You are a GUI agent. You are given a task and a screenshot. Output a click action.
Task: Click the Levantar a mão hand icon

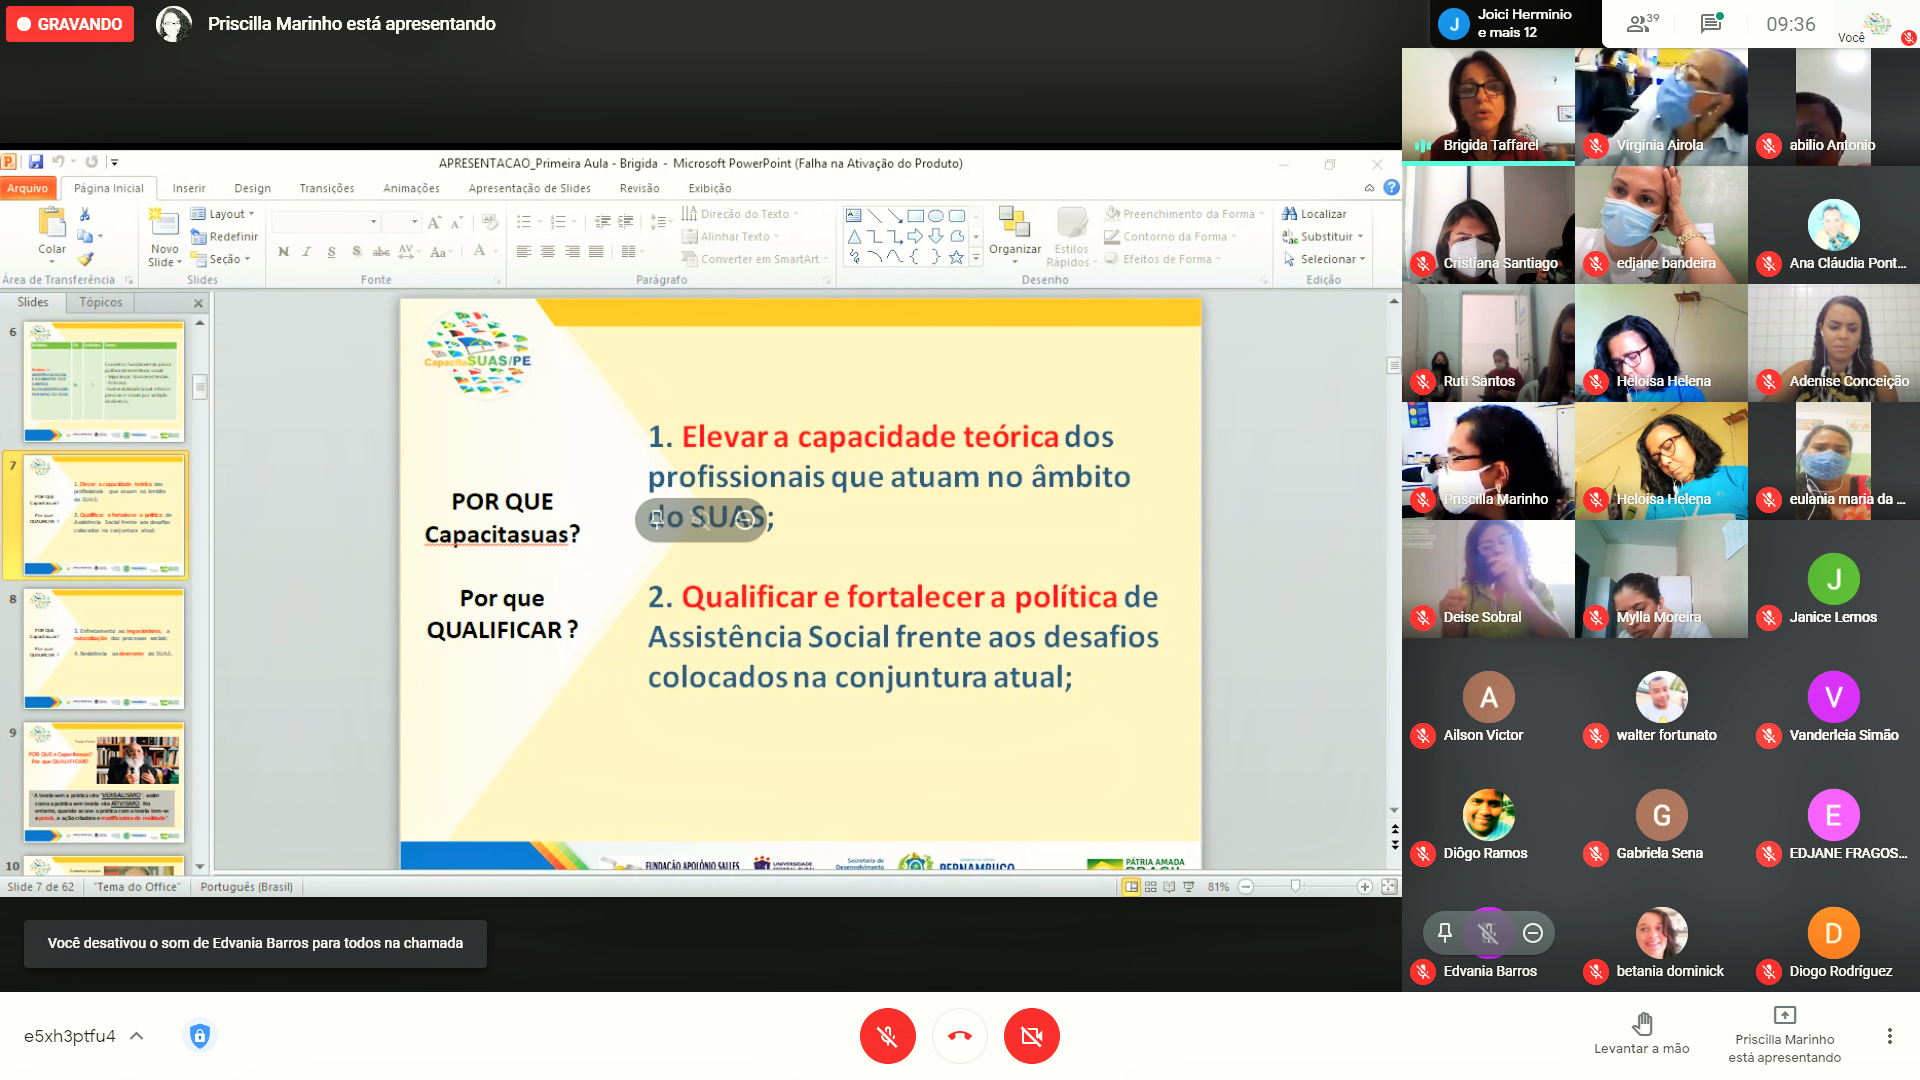point(1641,1024)
